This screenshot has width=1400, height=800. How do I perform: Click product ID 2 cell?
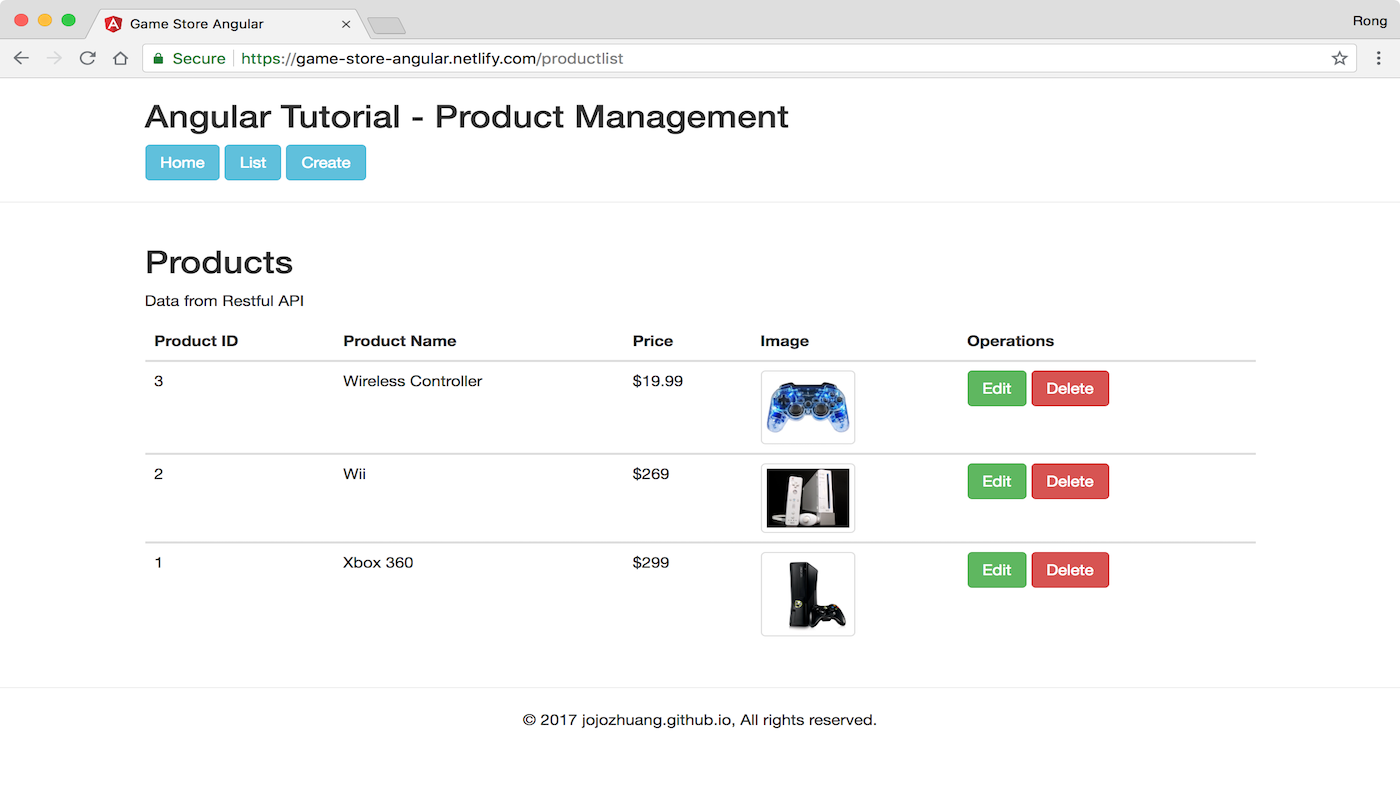(x=159, y=474)
